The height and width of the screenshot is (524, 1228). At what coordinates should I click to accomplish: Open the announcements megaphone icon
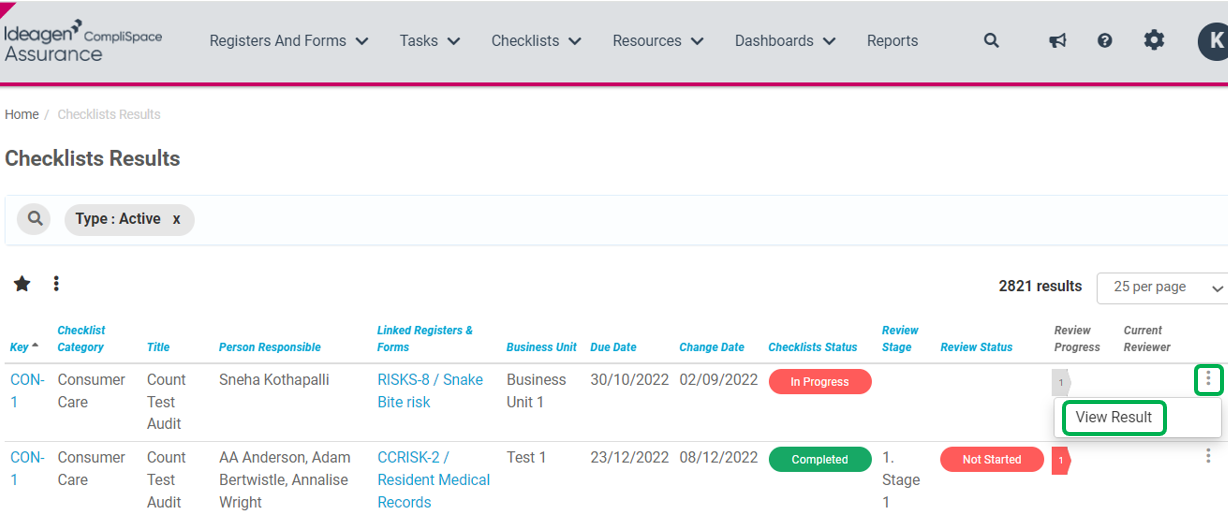pyautogui.click(x=1057, y=41)
